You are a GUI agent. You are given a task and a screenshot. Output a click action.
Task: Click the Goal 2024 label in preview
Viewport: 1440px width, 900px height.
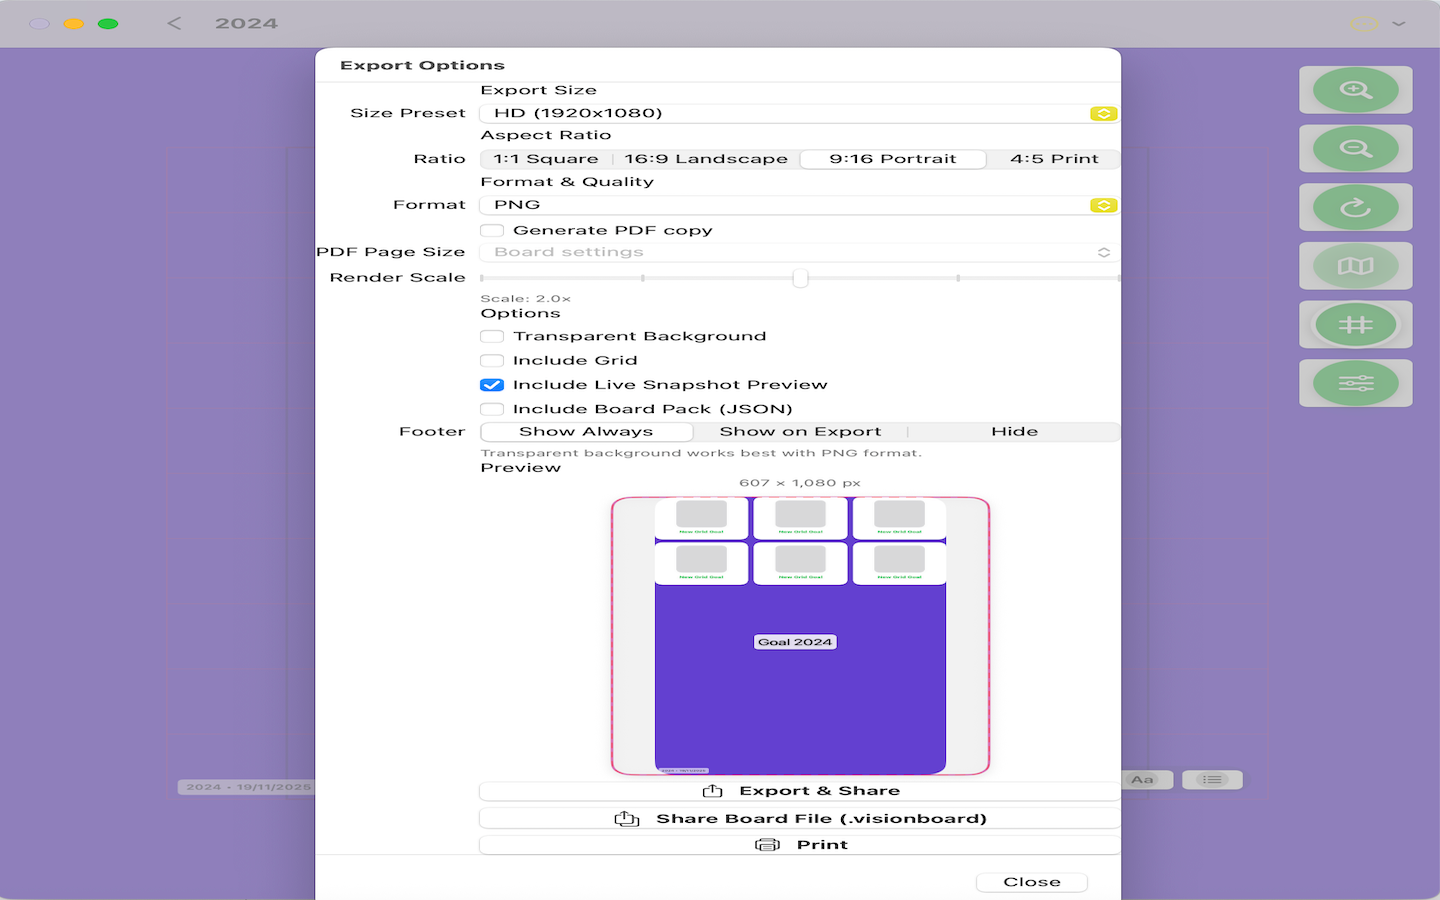tap(795, 642)
